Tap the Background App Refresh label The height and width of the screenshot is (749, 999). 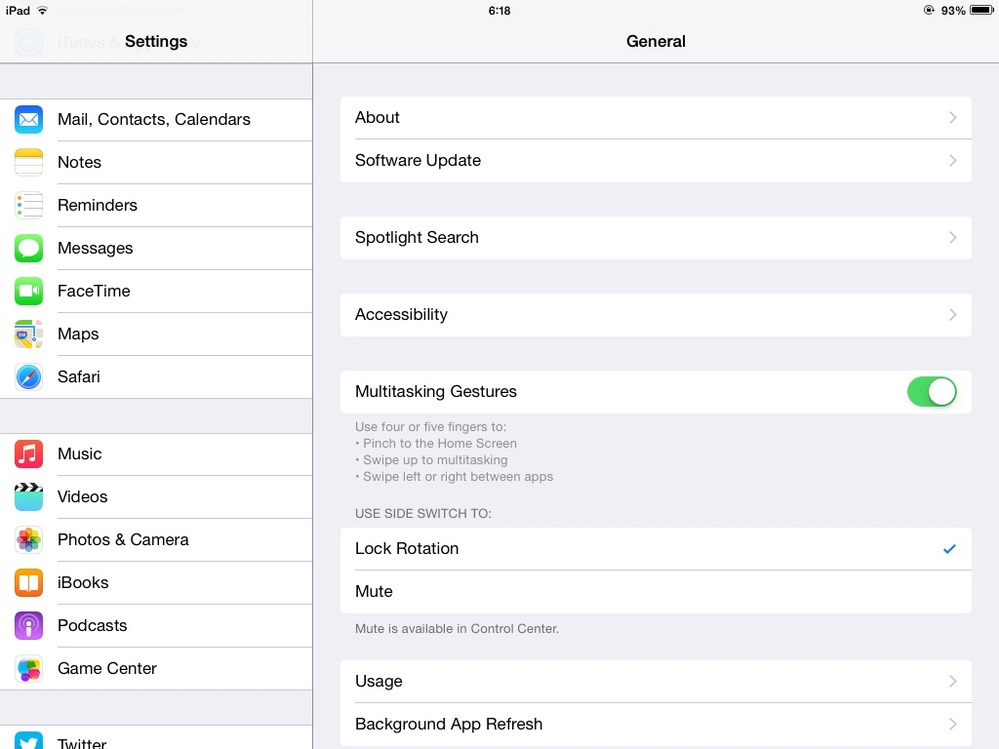[x=449, y=724]
